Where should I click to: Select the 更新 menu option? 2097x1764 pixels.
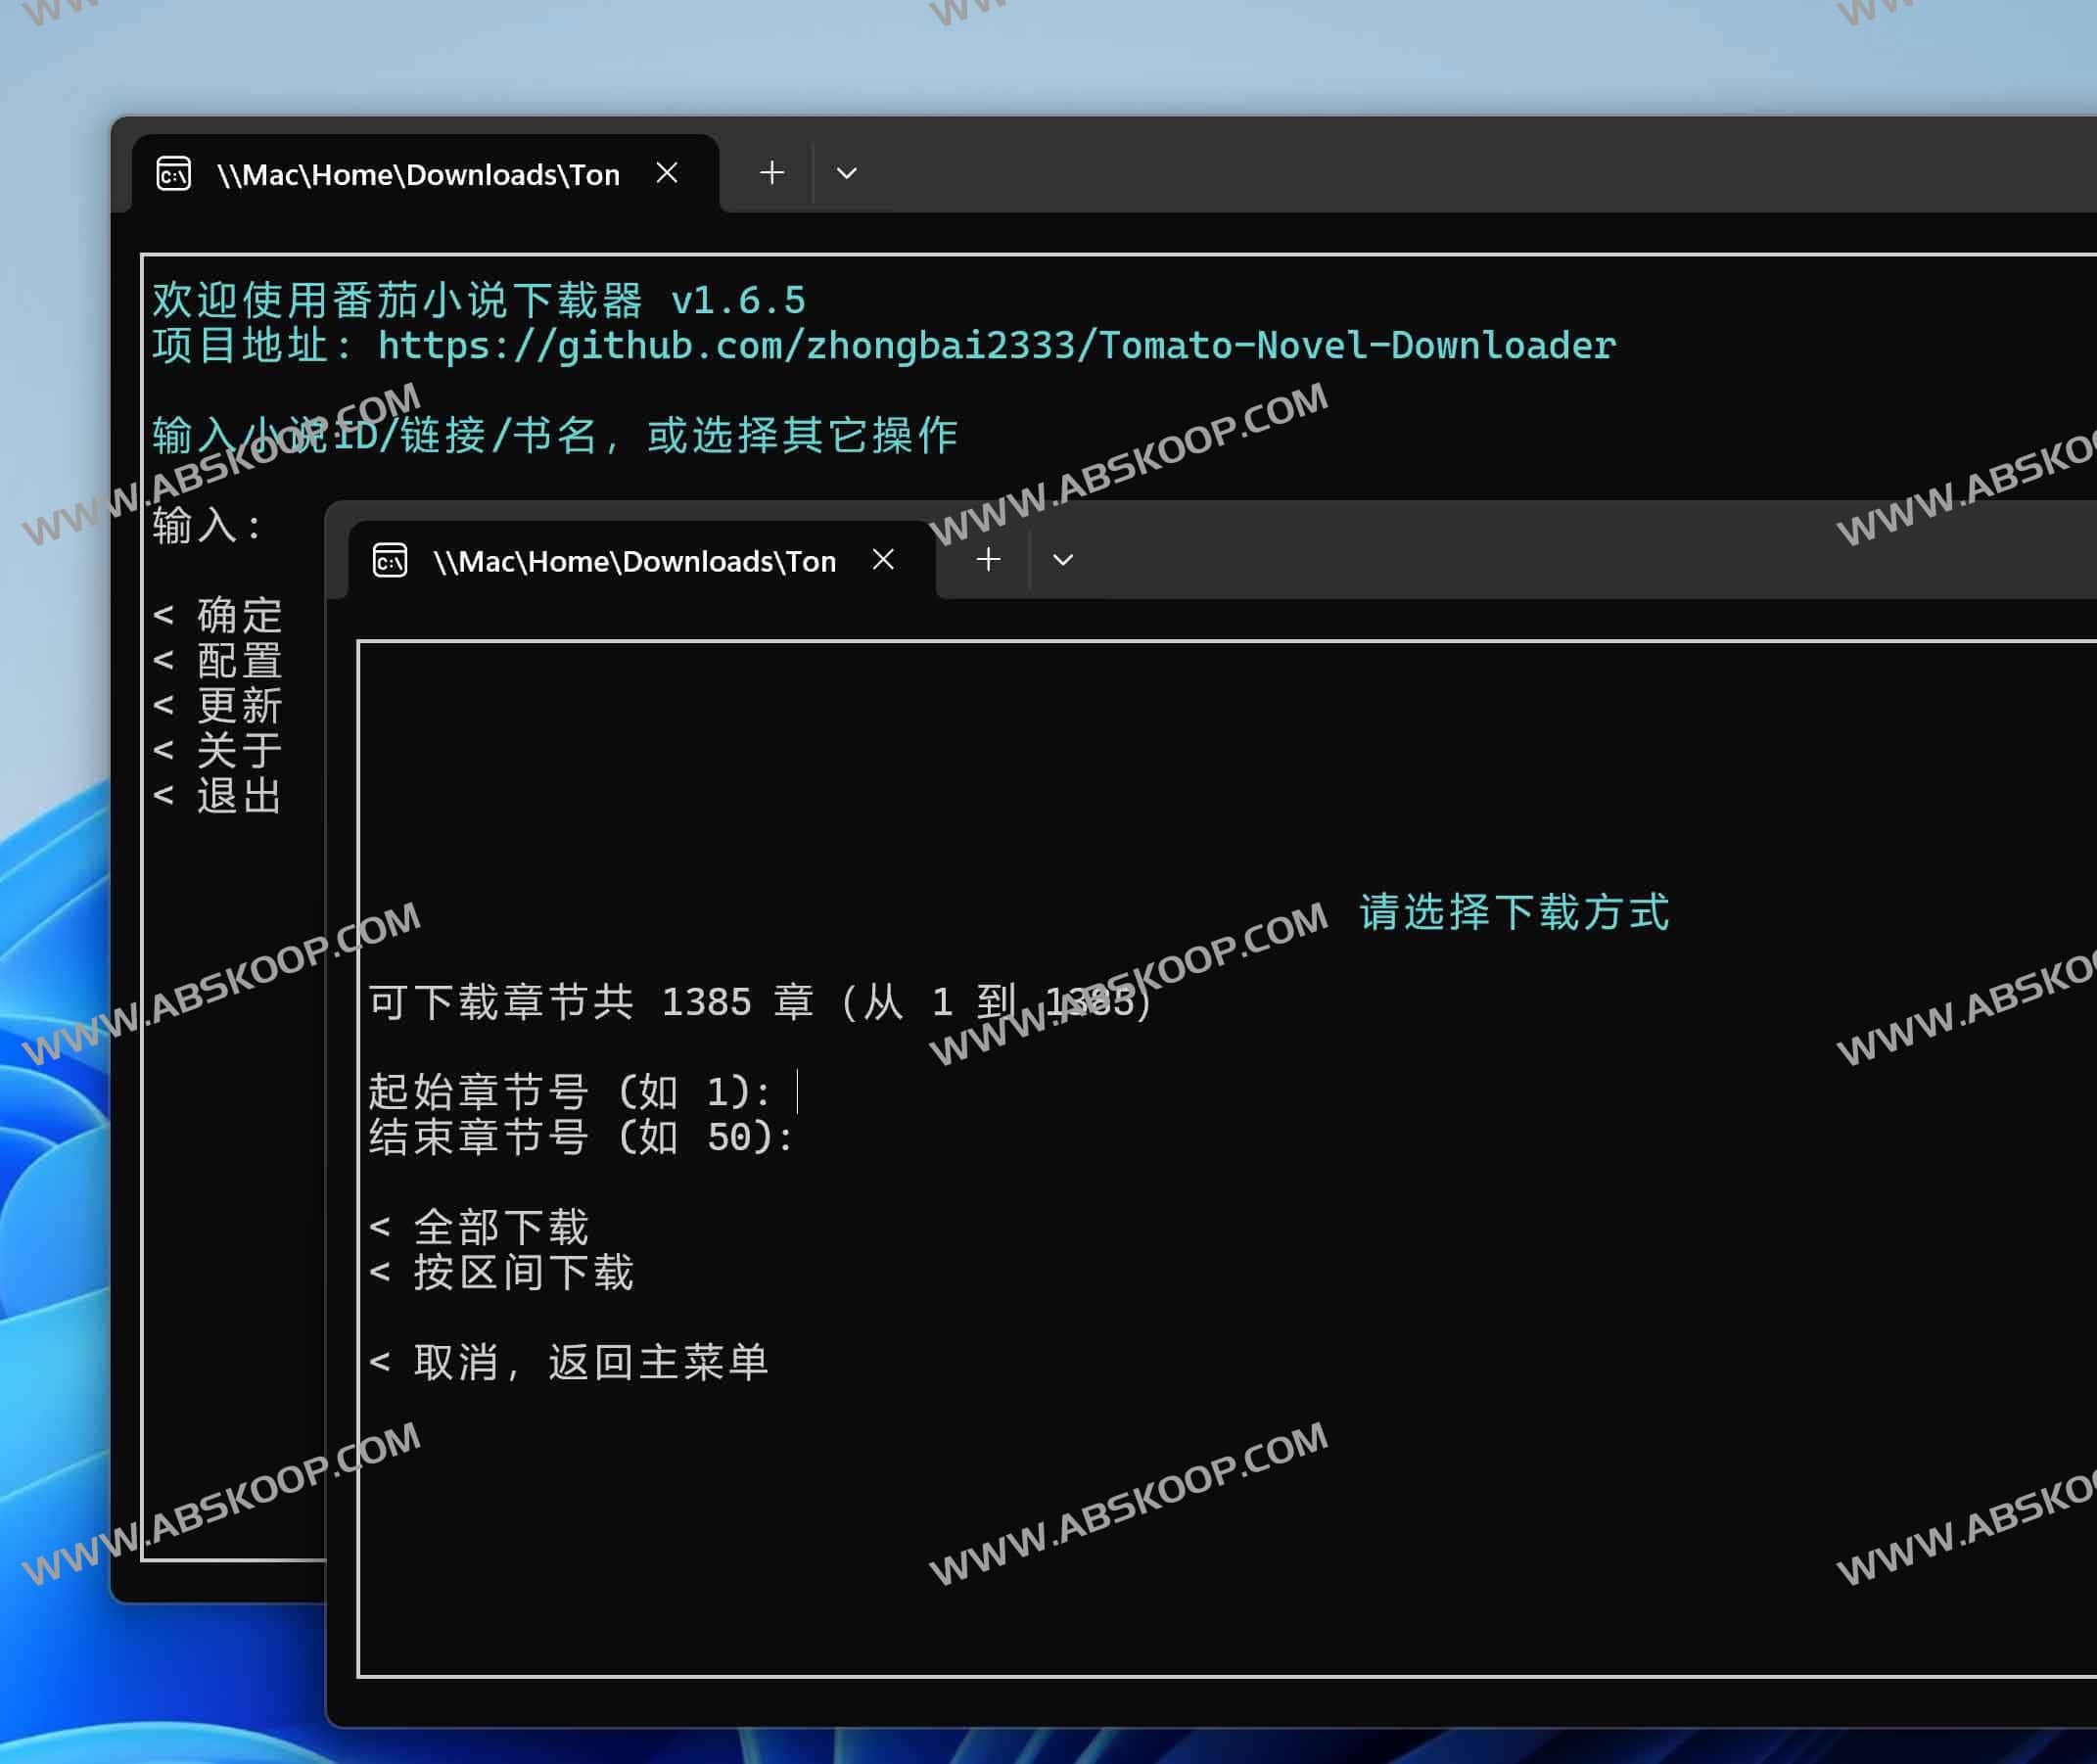[x=238, y=706]
